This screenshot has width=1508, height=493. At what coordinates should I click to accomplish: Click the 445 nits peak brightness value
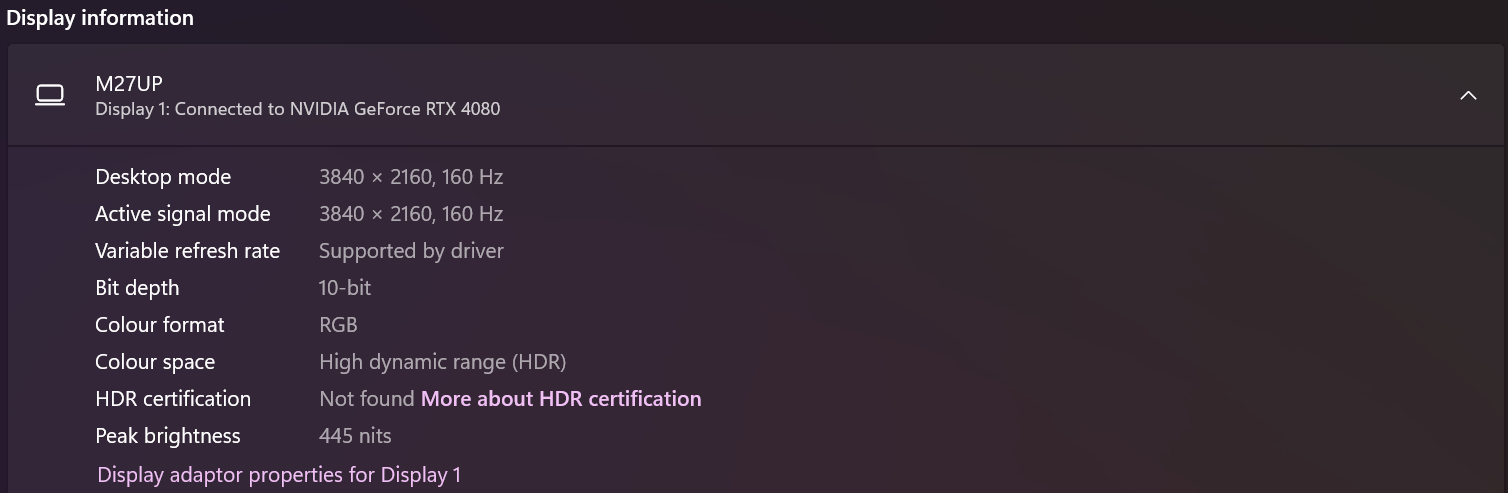pos(355,436)
